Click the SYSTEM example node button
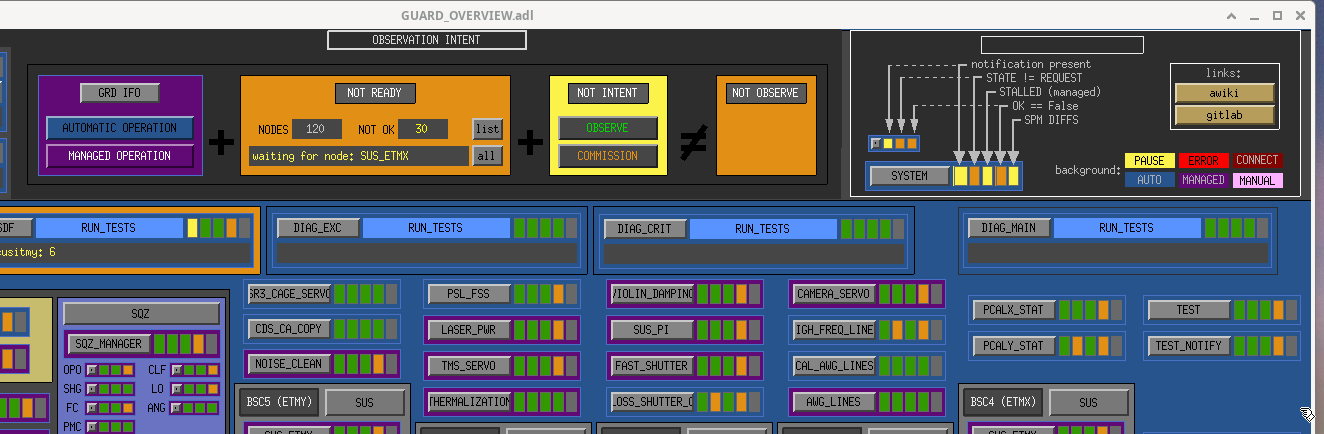1324x434 pixels. 909,176
